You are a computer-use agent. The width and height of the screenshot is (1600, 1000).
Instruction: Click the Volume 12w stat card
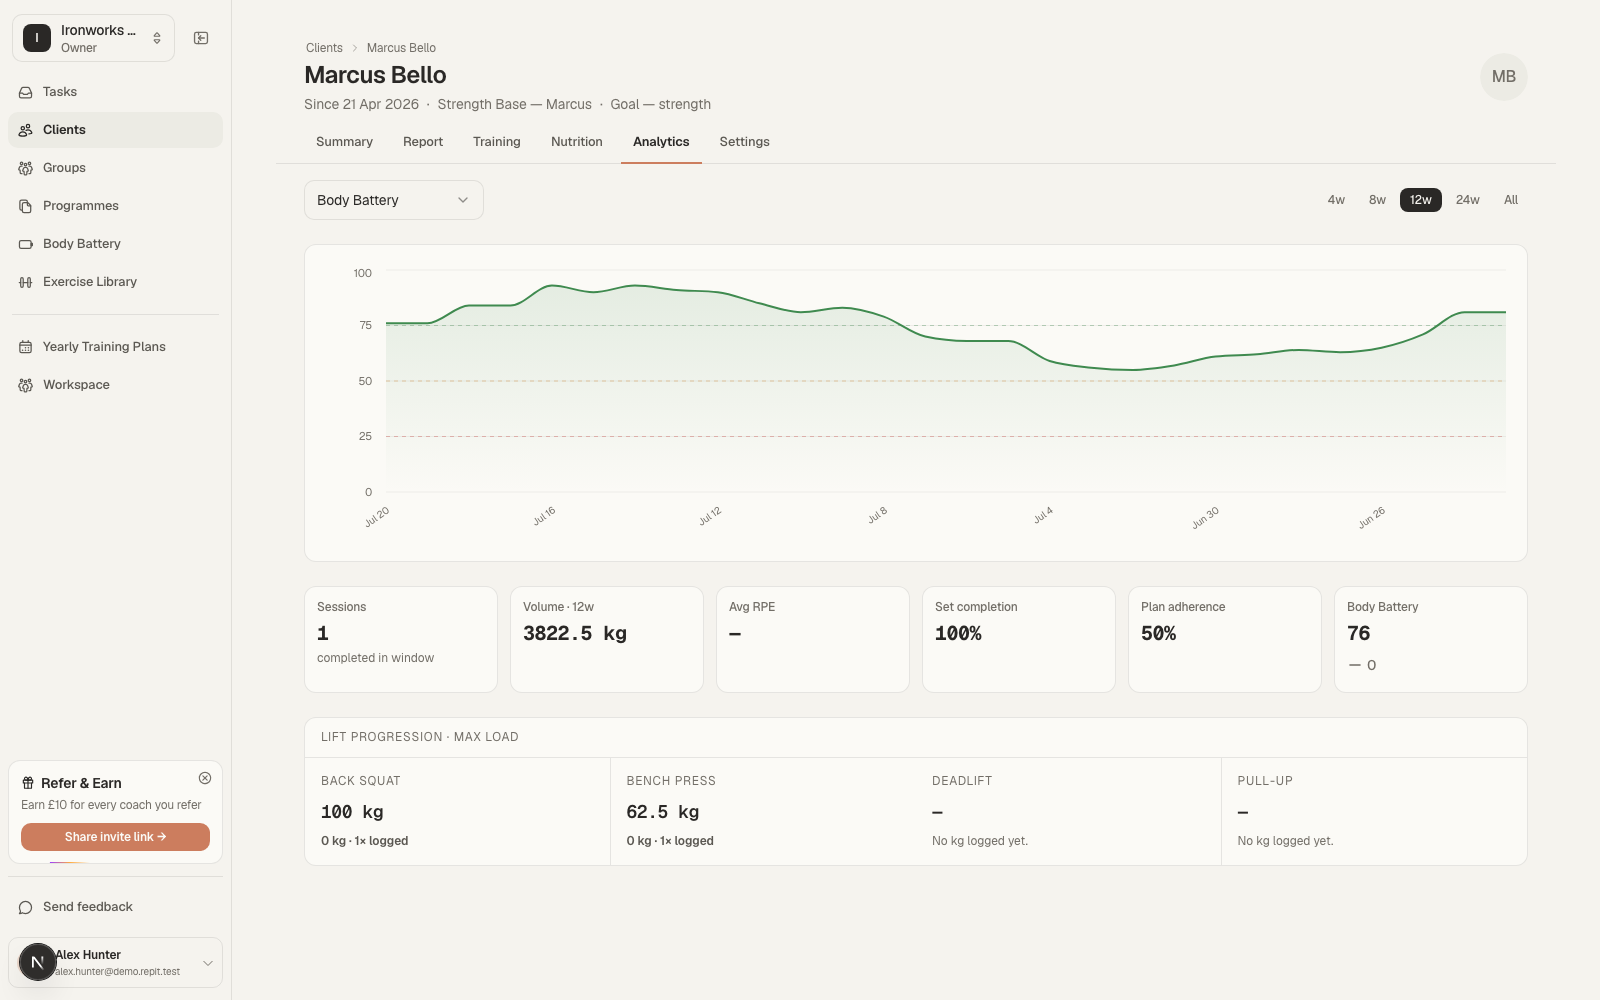point(607,639)
